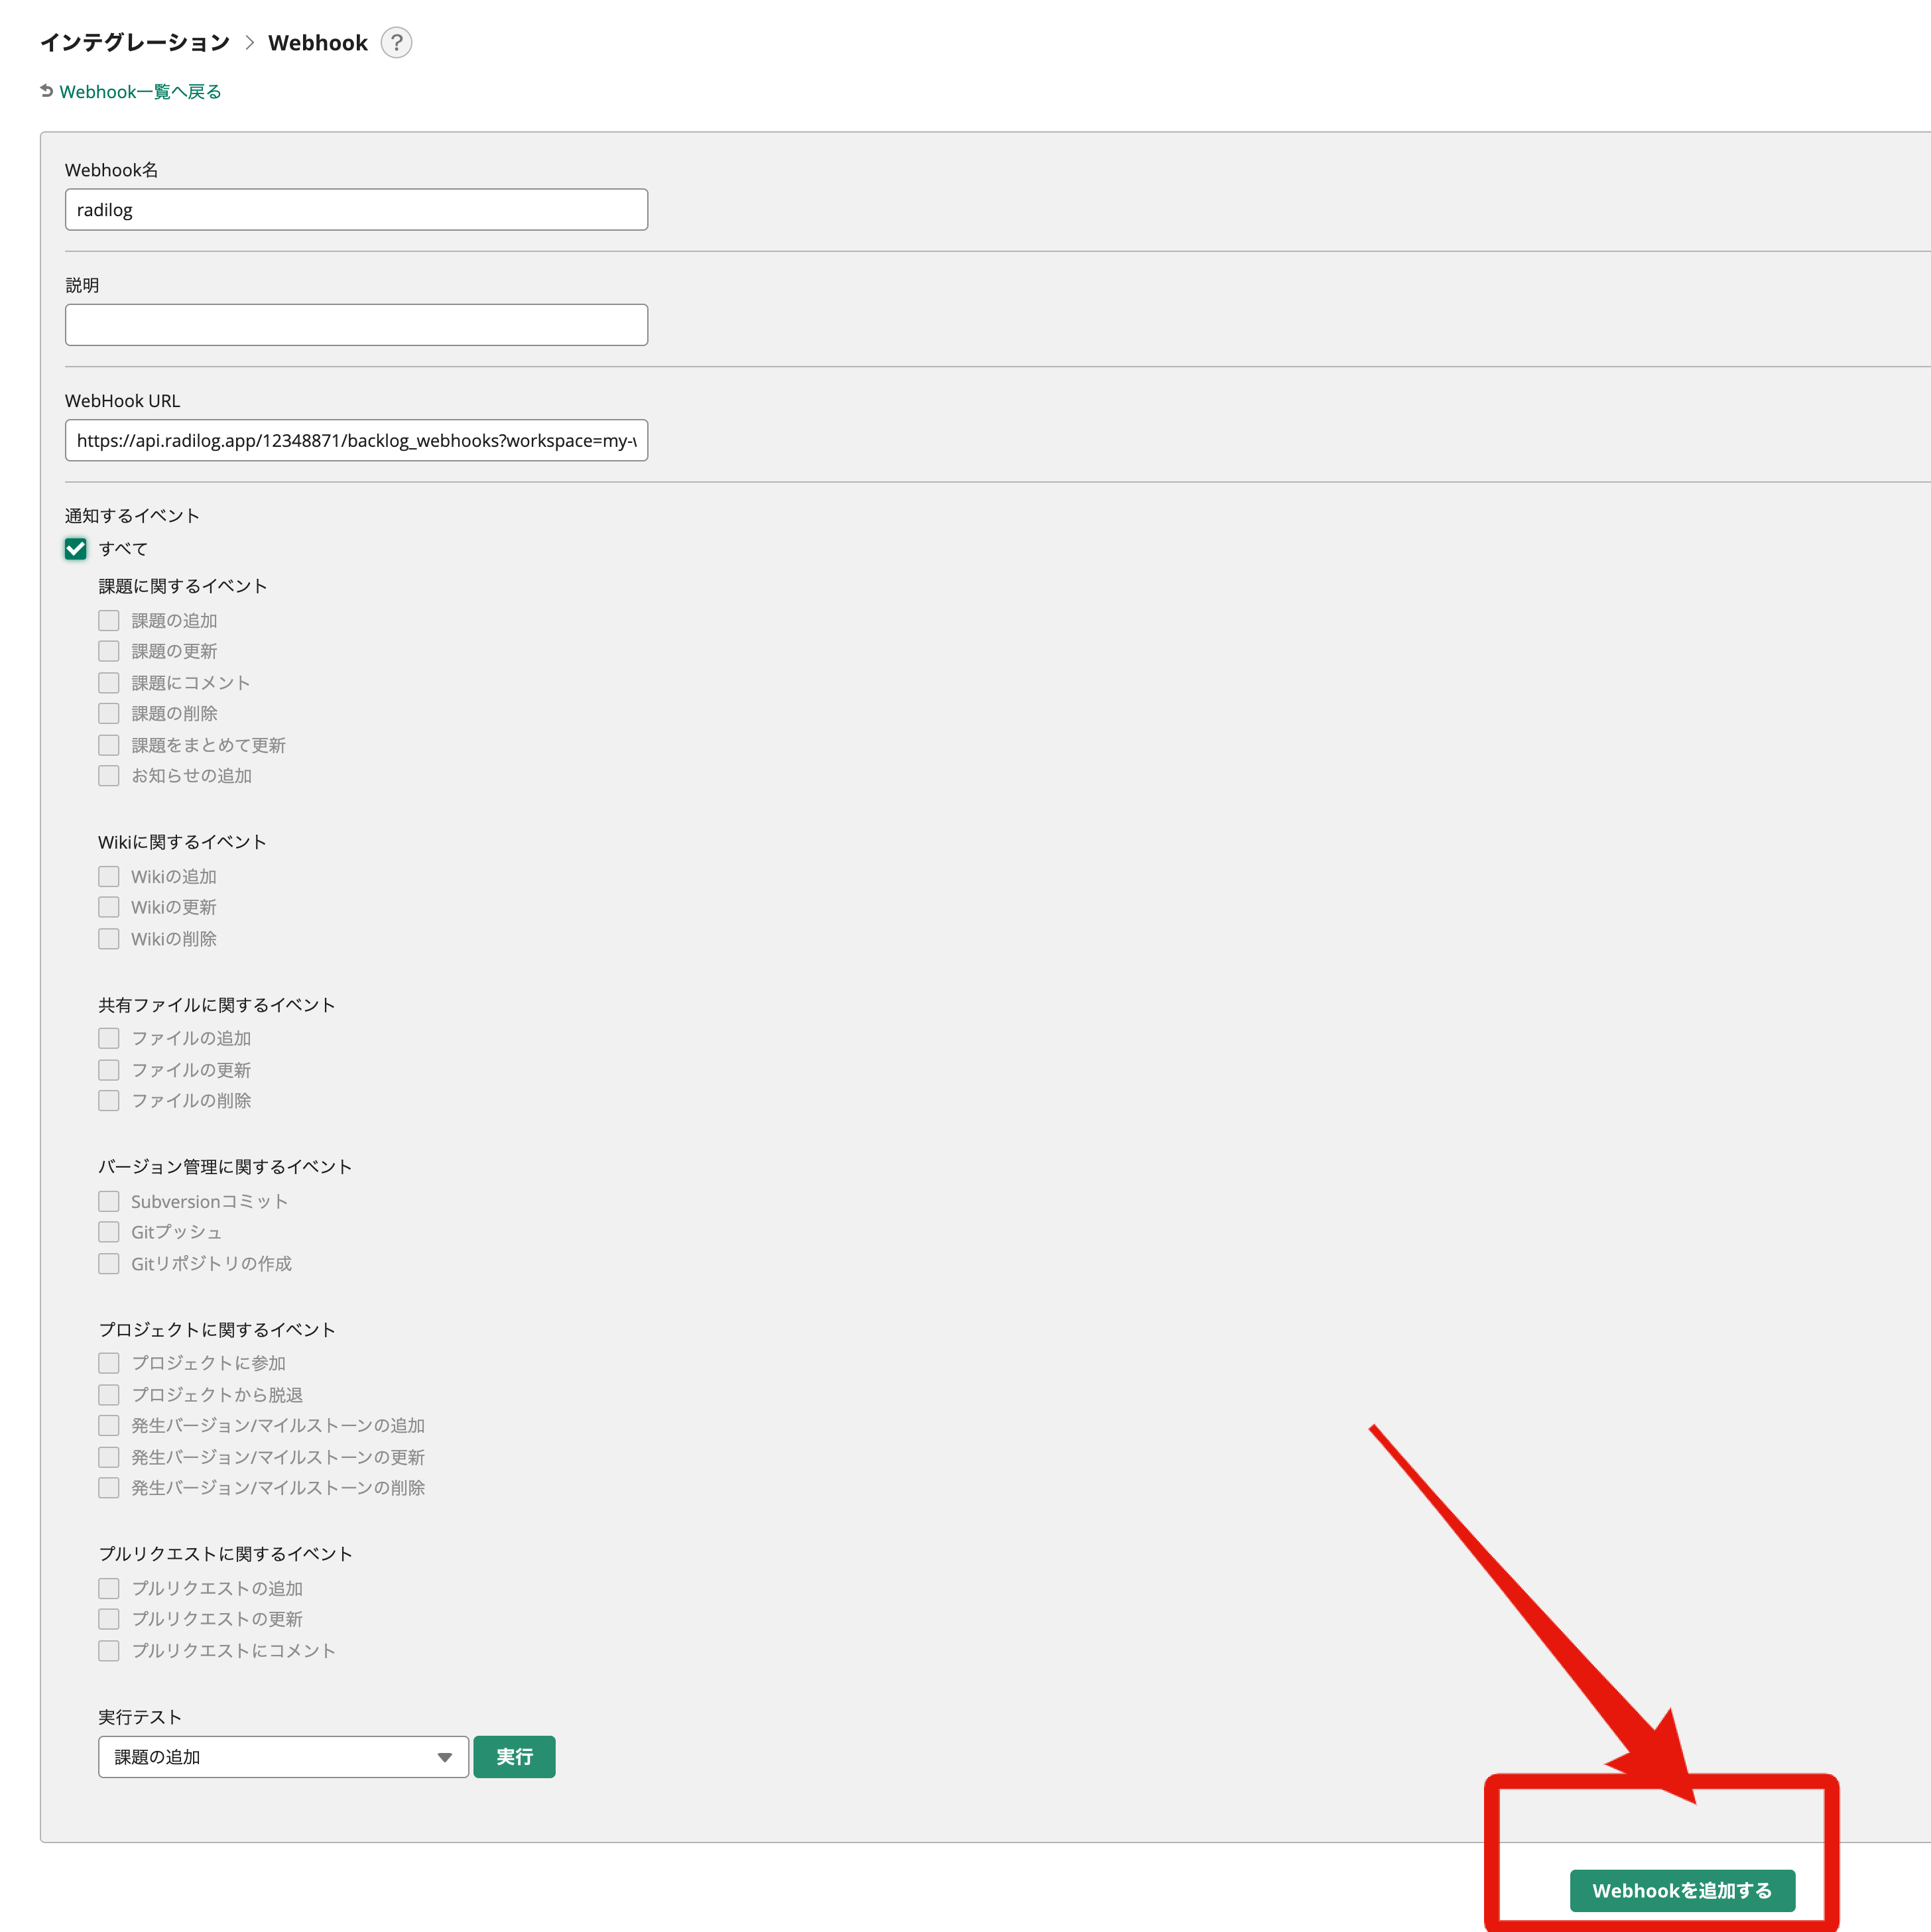Image resolution: width=1931 pixels, height=1932 pixels.
Task: Toggle the 課題にコメント checkbox
Action: pyautogui.click(x=109, y=683)
